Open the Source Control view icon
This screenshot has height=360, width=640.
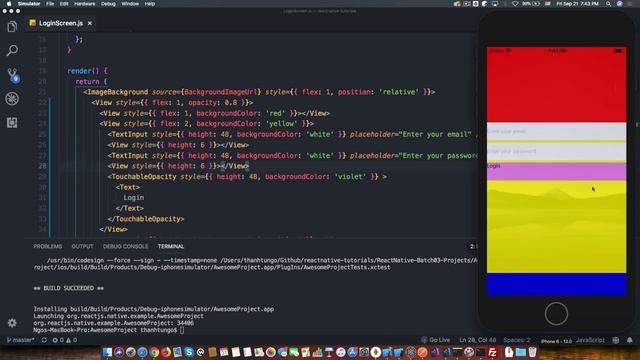click(12, 75)
